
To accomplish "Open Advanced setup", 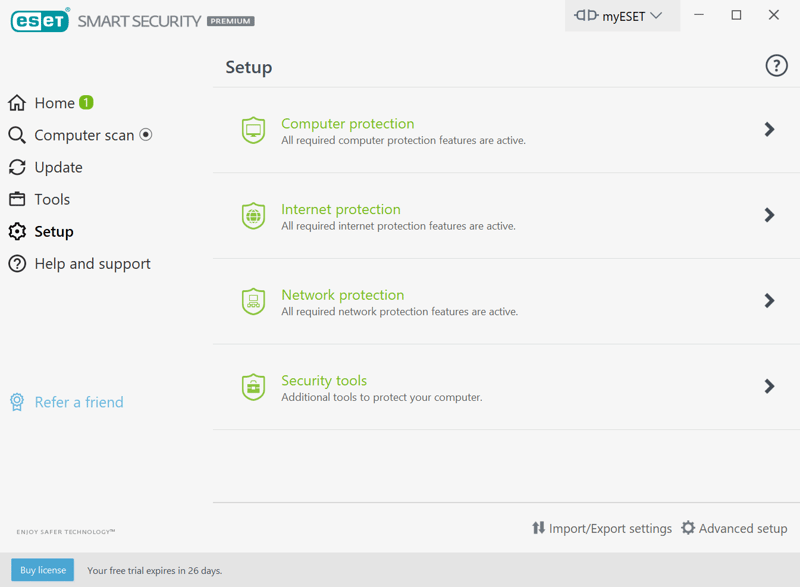I will click(x=743, y=528).
